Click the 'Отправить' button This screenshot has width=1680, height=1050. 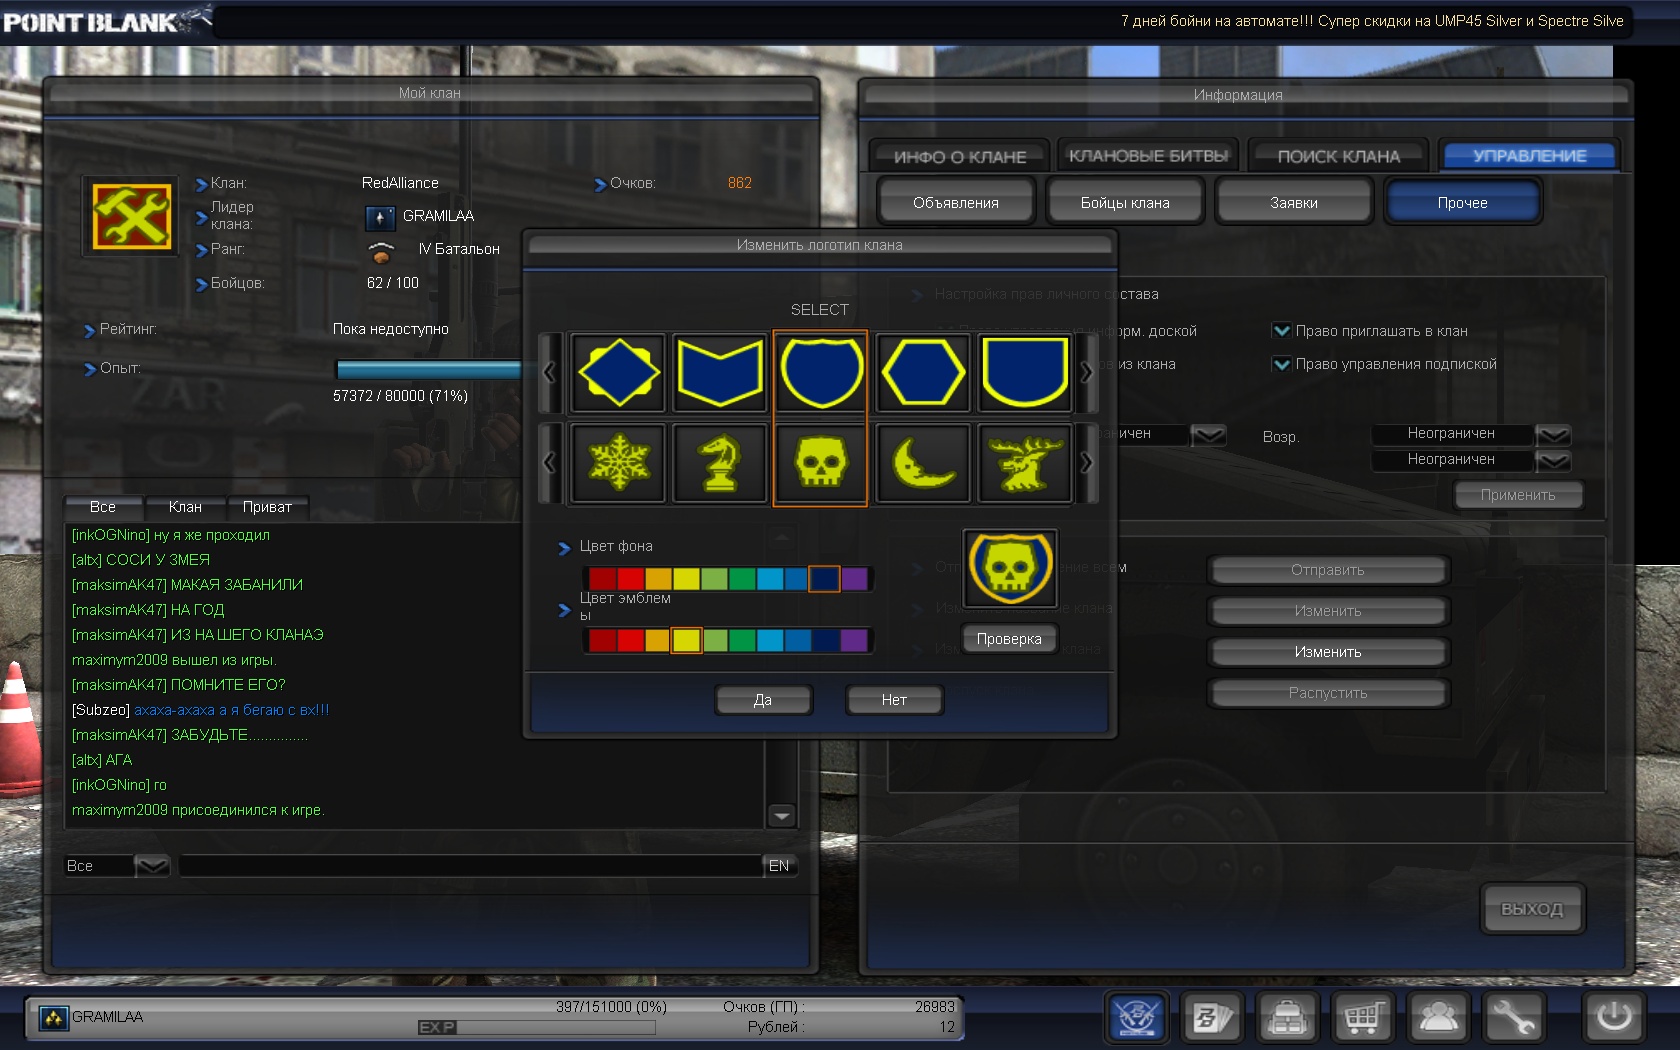[1328, 570]
